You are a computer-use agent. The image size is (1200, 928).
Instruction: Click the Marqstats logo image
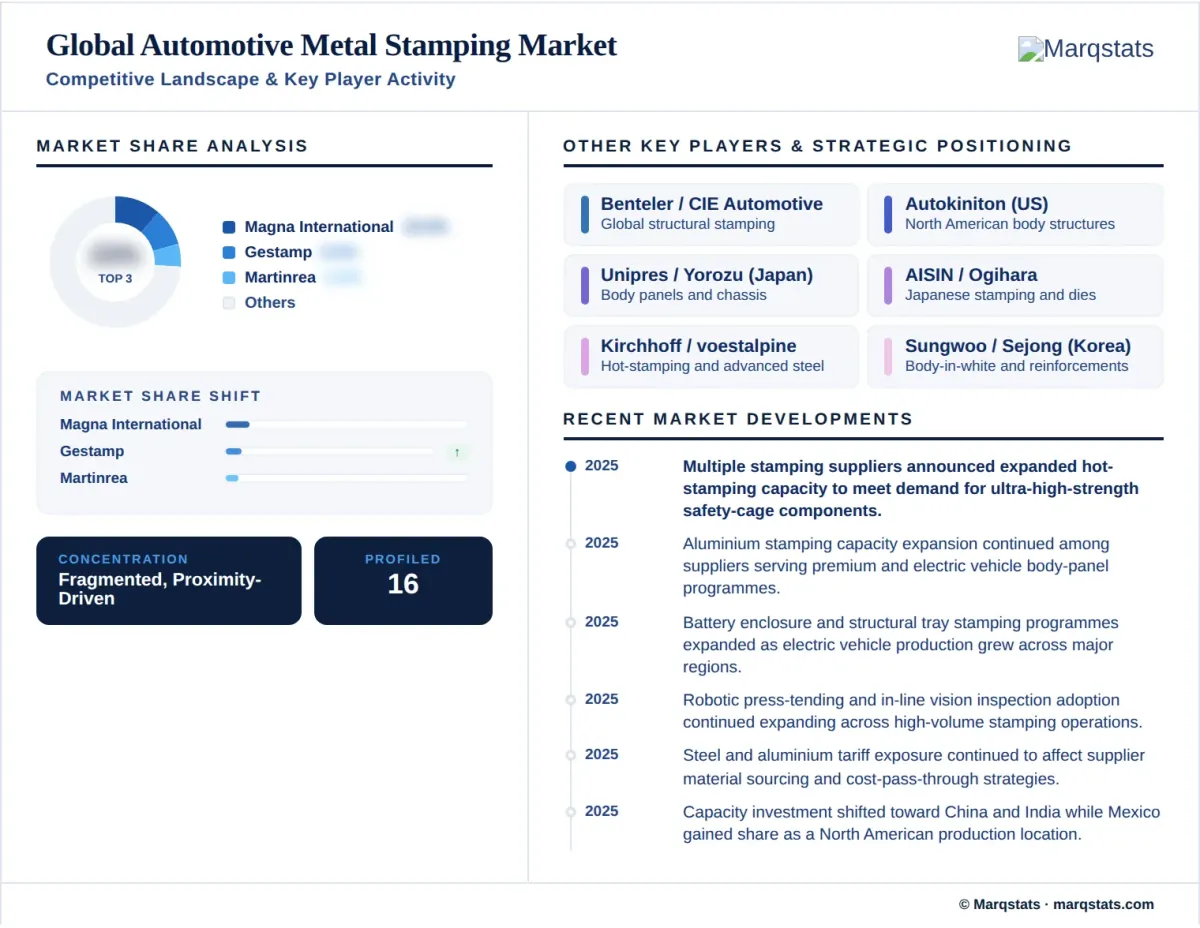[1086, 49]
